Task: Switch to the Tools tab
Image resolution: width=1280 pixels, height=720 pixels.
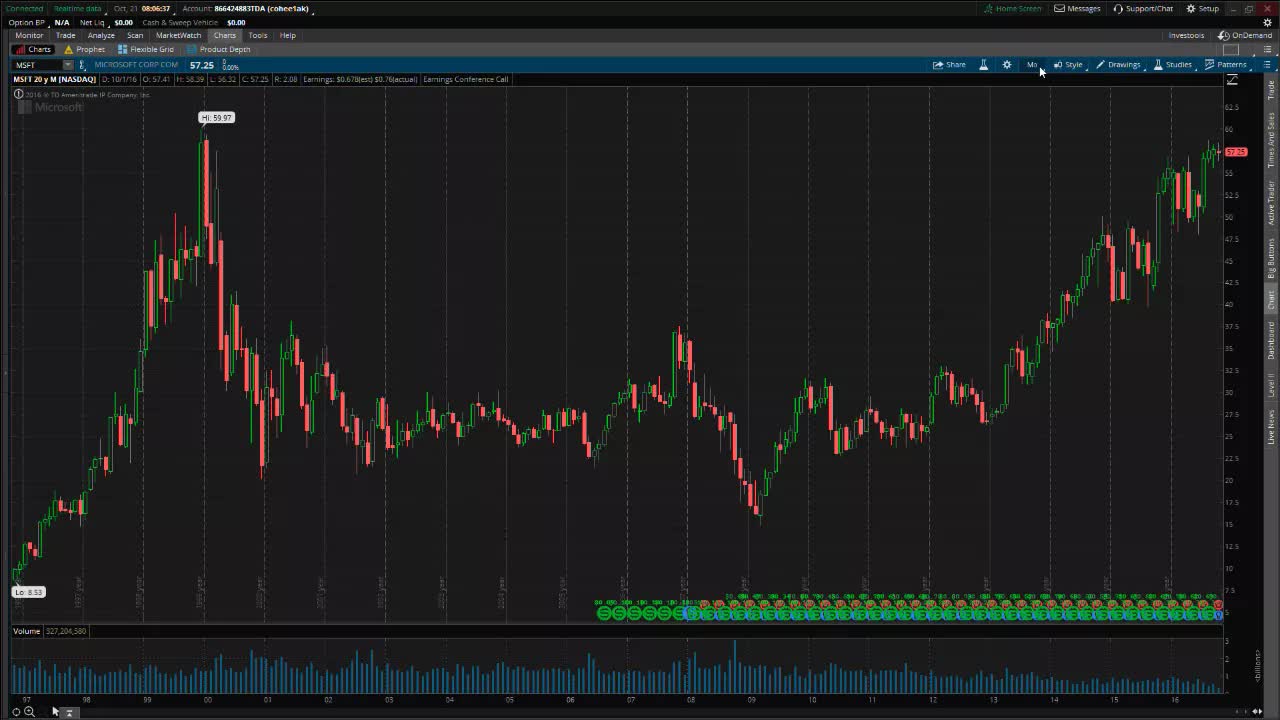Action: click(257, 35)
